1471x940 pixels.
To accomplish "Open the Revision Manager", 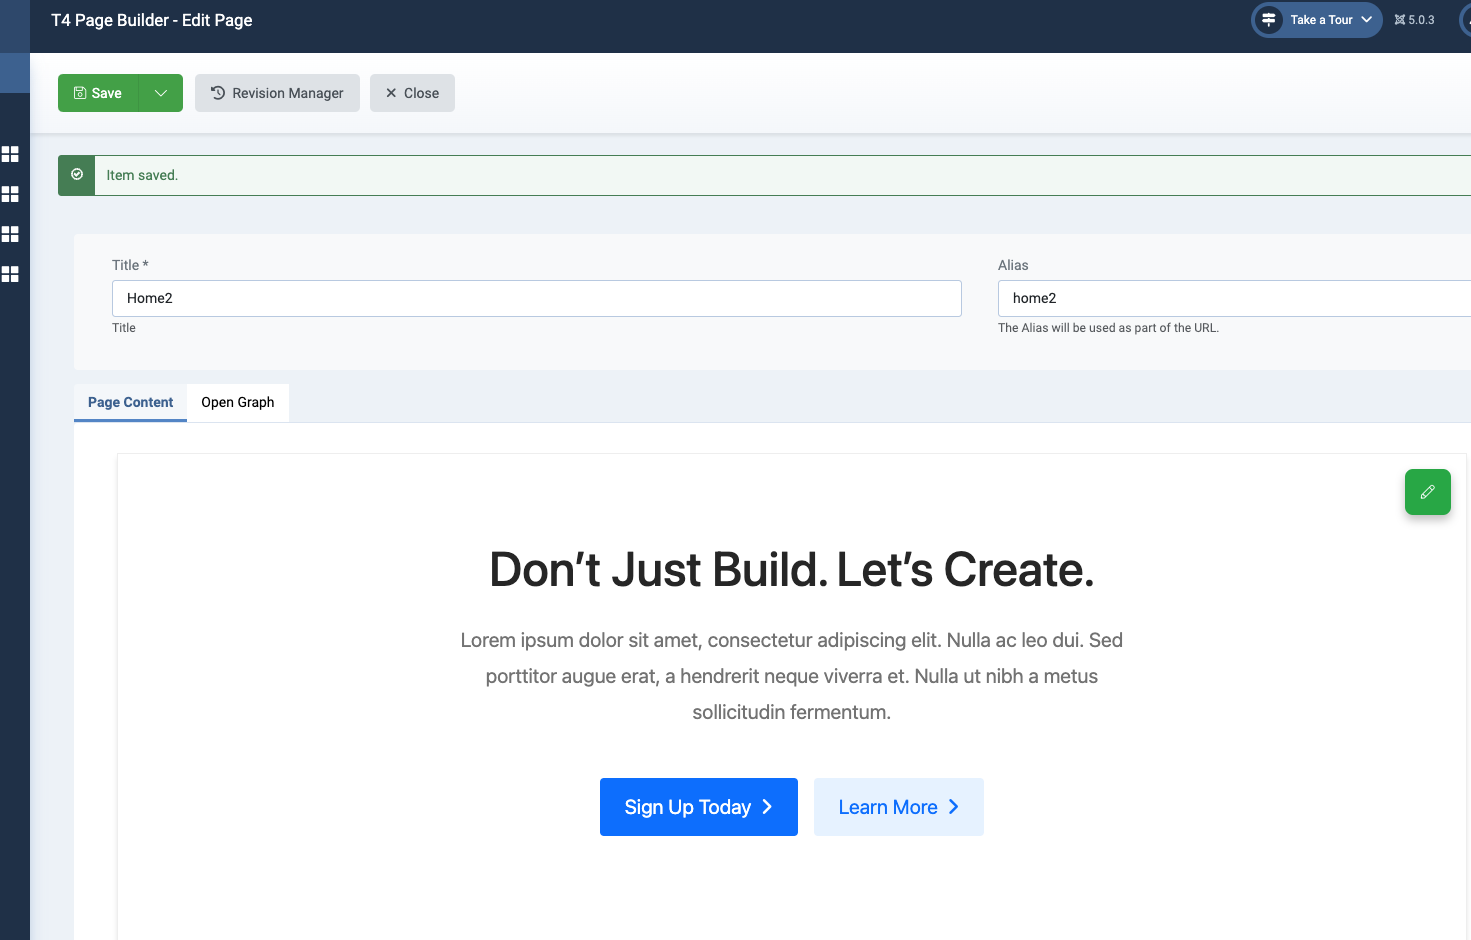I will pyautogui.click(x=277, y=93).
